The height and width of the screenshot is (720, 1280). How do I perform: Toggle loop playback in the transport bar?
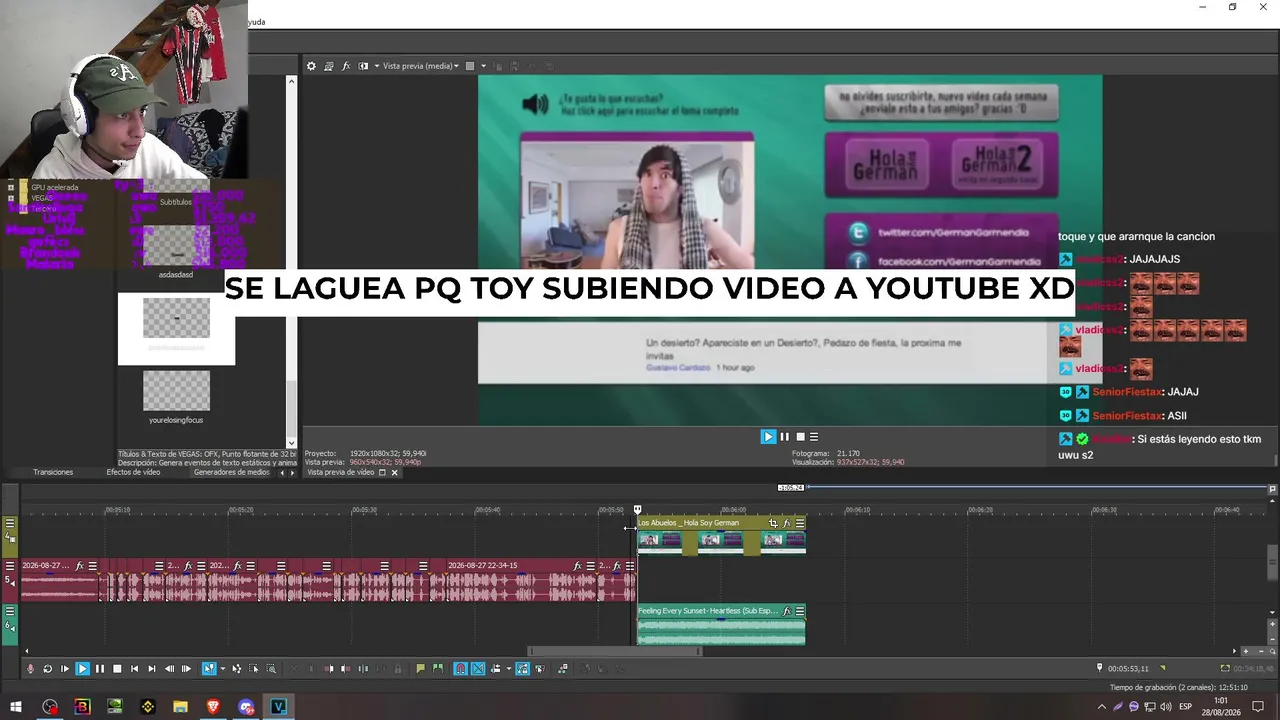click(x=47, y=669)
